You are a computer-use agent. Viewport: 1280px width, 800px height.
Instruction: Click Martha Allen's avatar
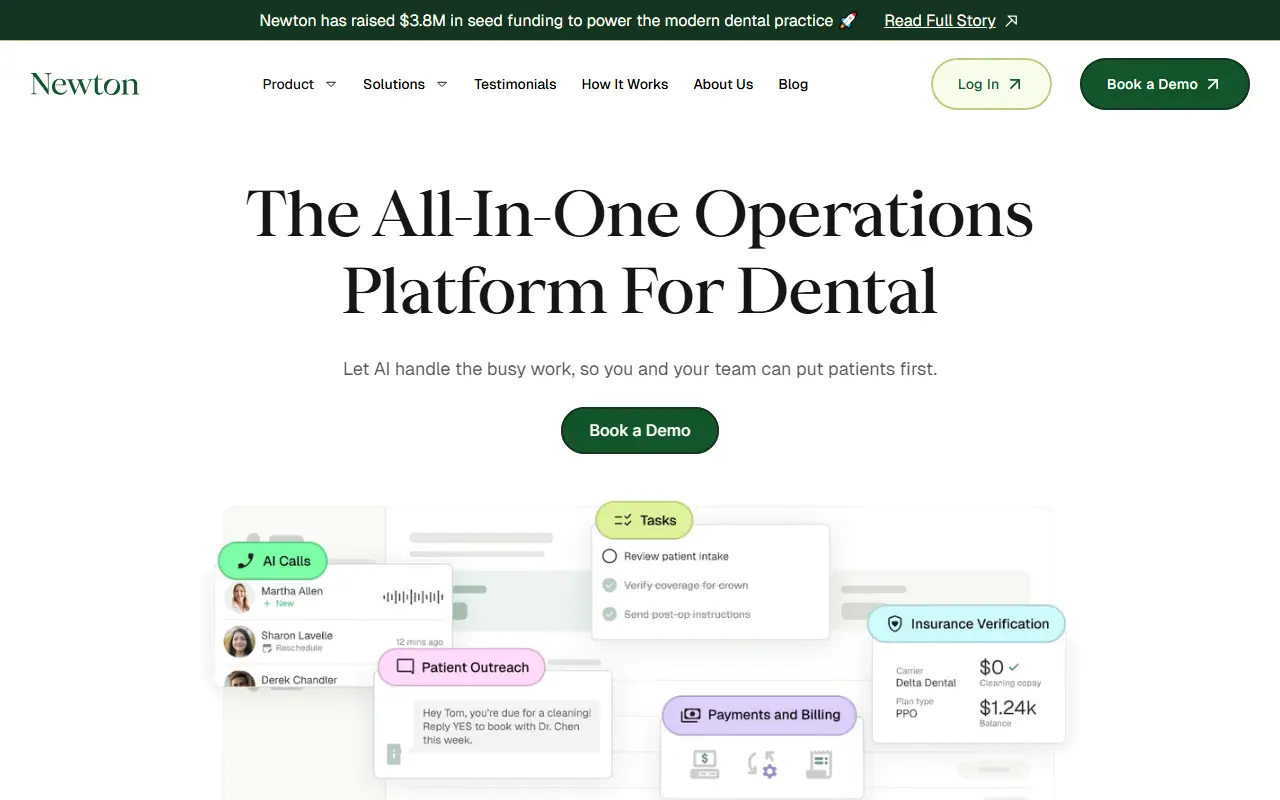[240, 597]
